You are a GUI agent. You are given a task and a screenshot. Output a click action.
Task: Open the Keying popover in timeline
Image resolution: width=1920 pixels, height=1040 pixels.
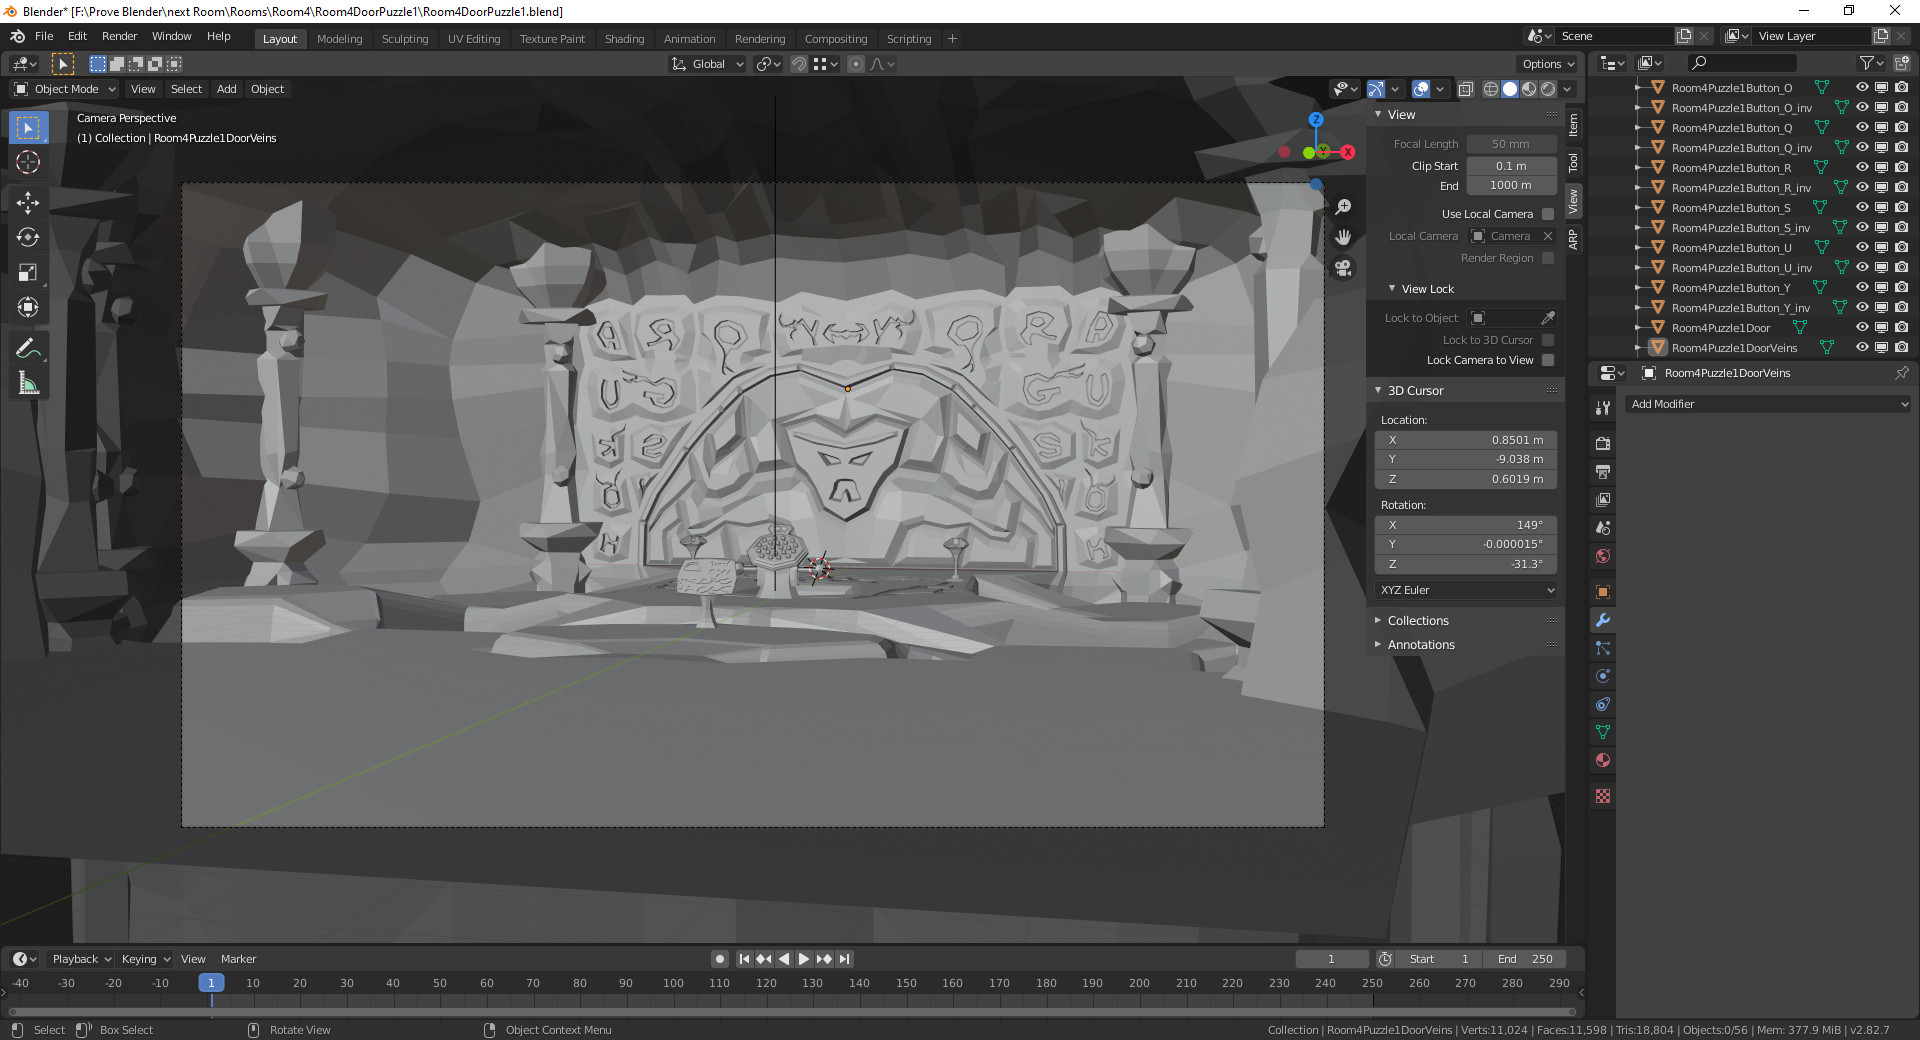[x=146, y=959]
